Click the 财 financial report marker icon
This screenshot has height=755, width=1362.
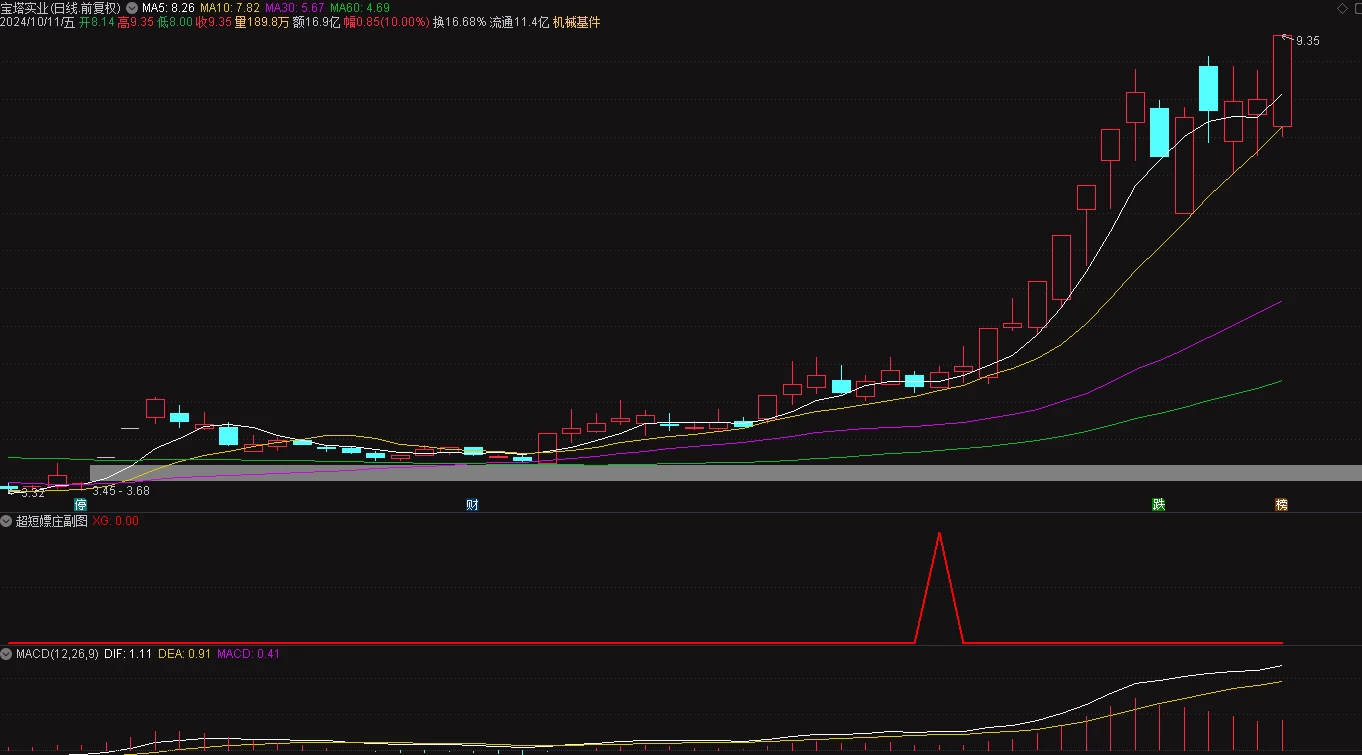point(472,505)
